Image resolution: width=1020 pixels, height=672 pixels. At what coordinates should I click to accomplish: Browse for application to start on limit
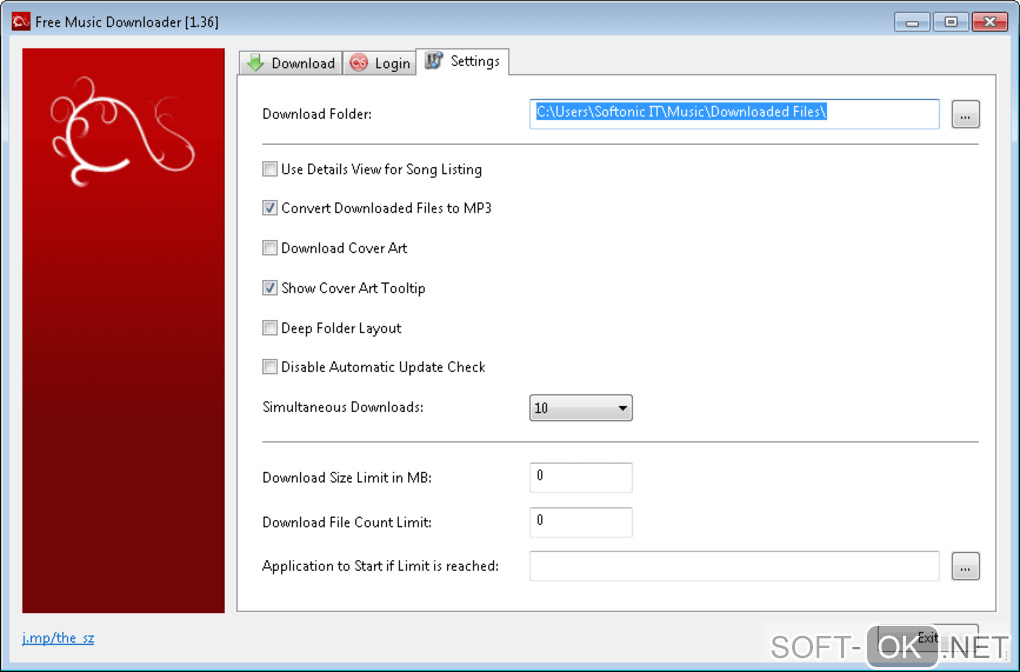(965, 566)
